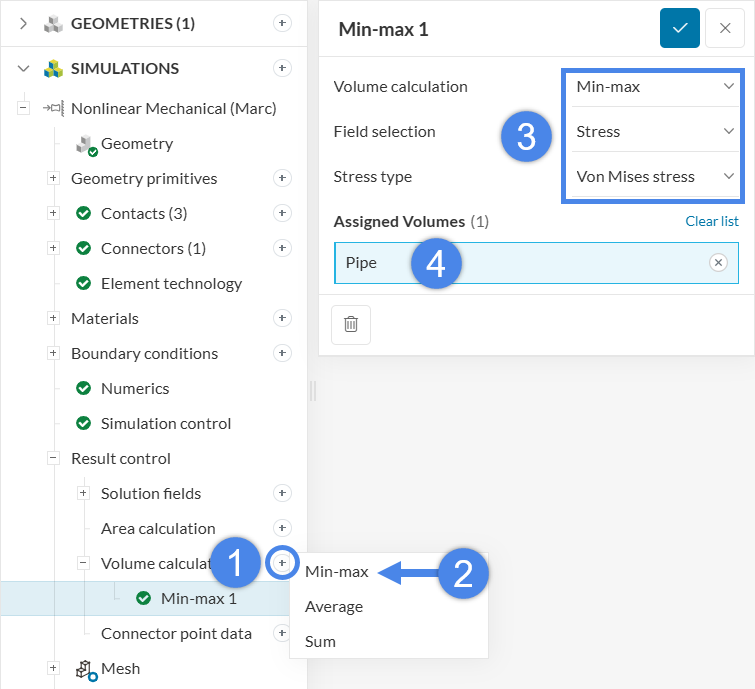The image size is (755, 689).
Task: Collapse the Result control tree node
Action: [53, 458]
